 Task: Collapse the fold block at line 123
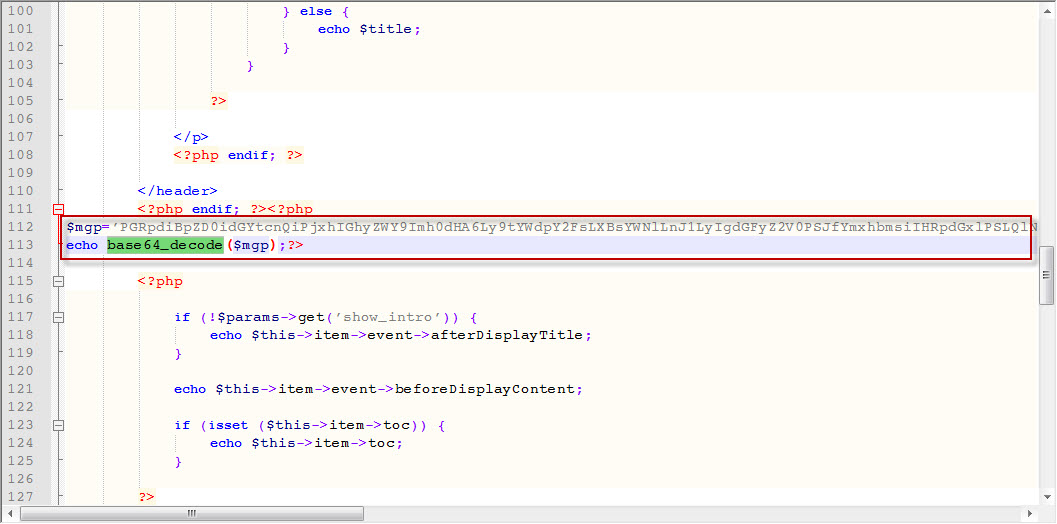[59, 426]
